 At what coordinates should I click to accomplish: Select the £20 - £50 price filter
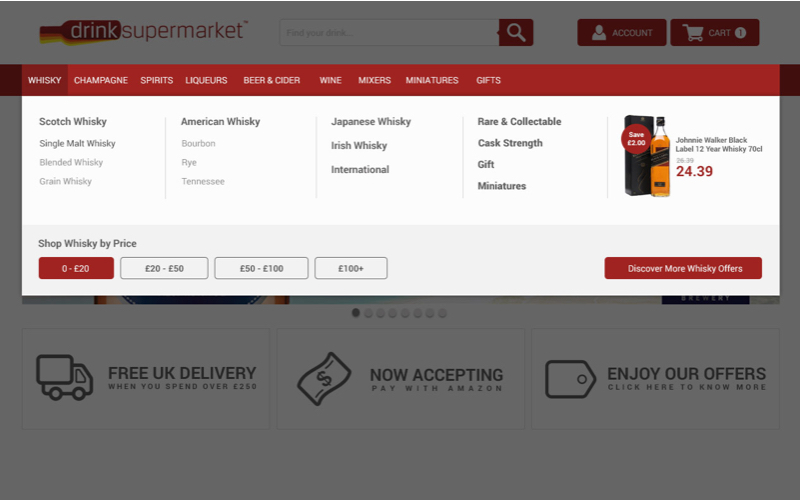point(164,268)
